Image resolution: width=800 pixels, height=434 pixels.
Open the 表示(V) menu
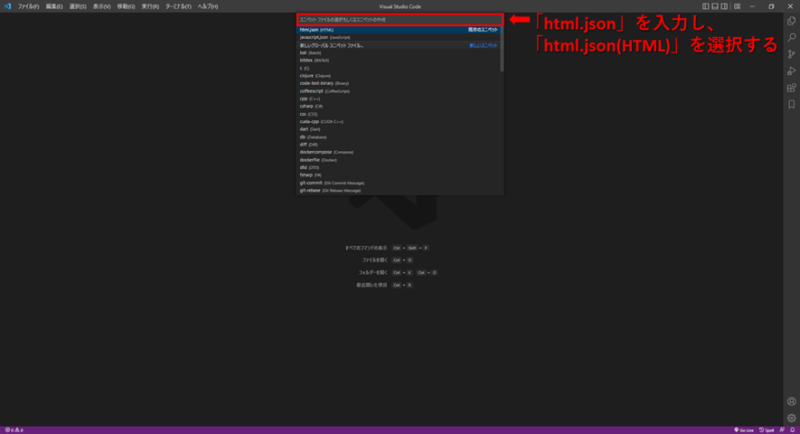click(101, 6)
